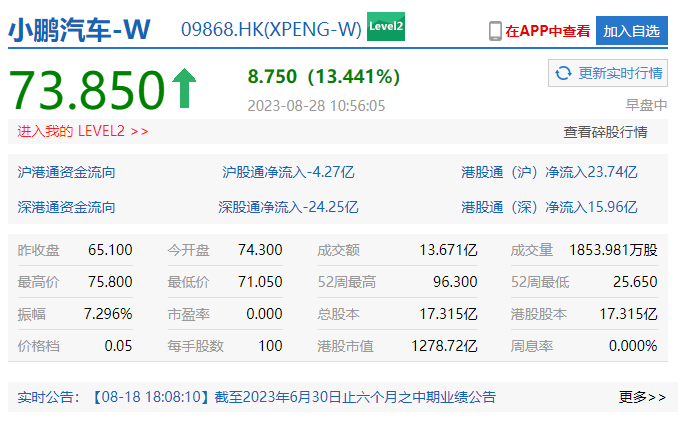The height and width of the screenshot is (423, 685).
Task: Click 港股市值 value 1278.72亿
Action: pos(444,346)
